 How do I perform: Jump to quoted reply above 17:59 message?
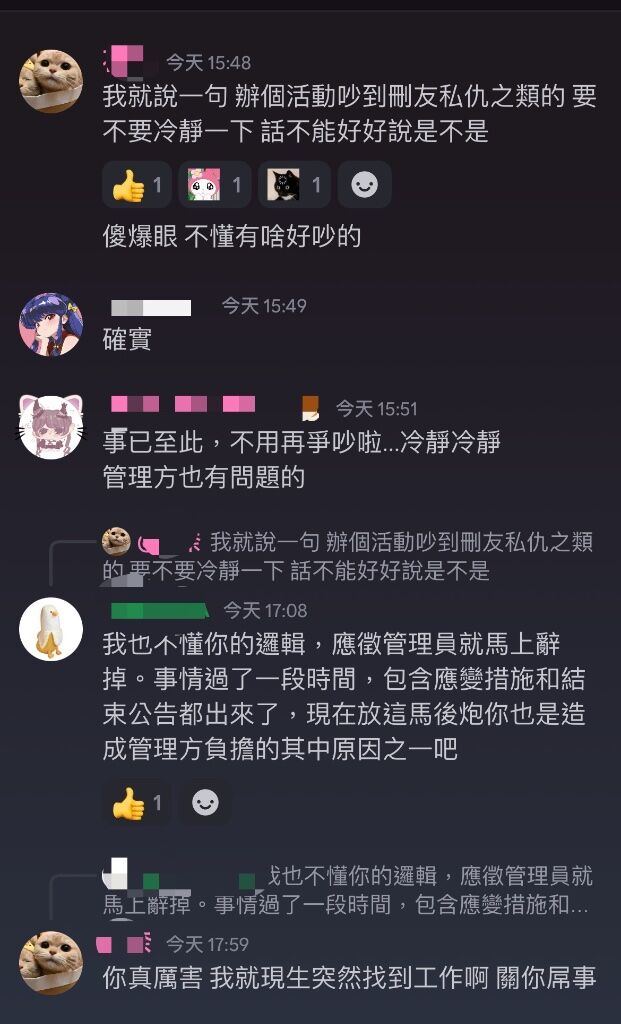click(347, 889)
